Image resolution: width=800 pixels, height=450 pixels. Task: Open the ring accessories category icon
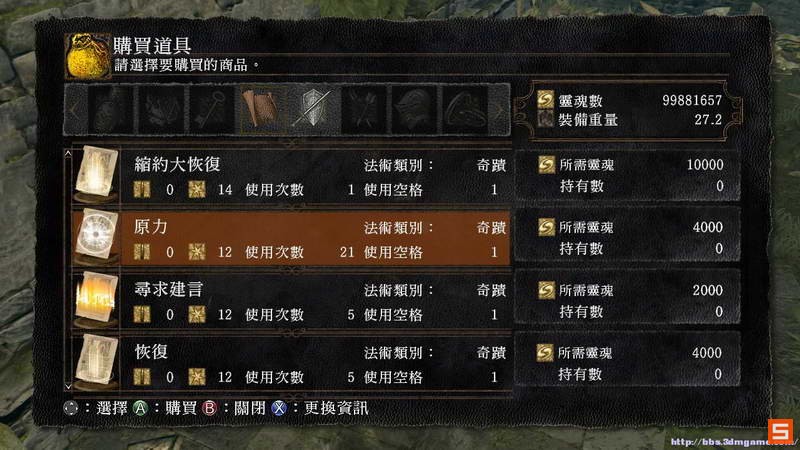pos(464,109)
